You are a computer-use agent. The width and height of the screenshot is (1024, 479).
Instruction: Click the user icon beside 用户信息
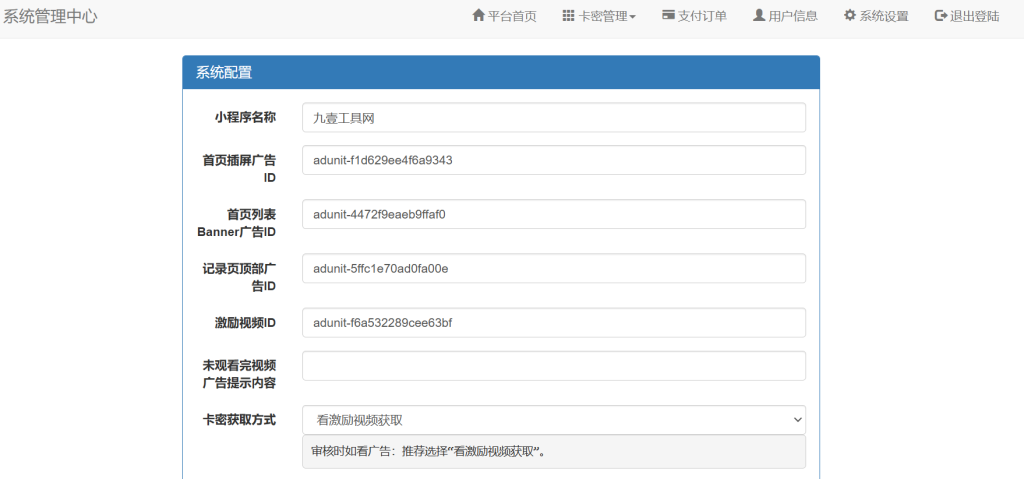(x=759, y=16)
